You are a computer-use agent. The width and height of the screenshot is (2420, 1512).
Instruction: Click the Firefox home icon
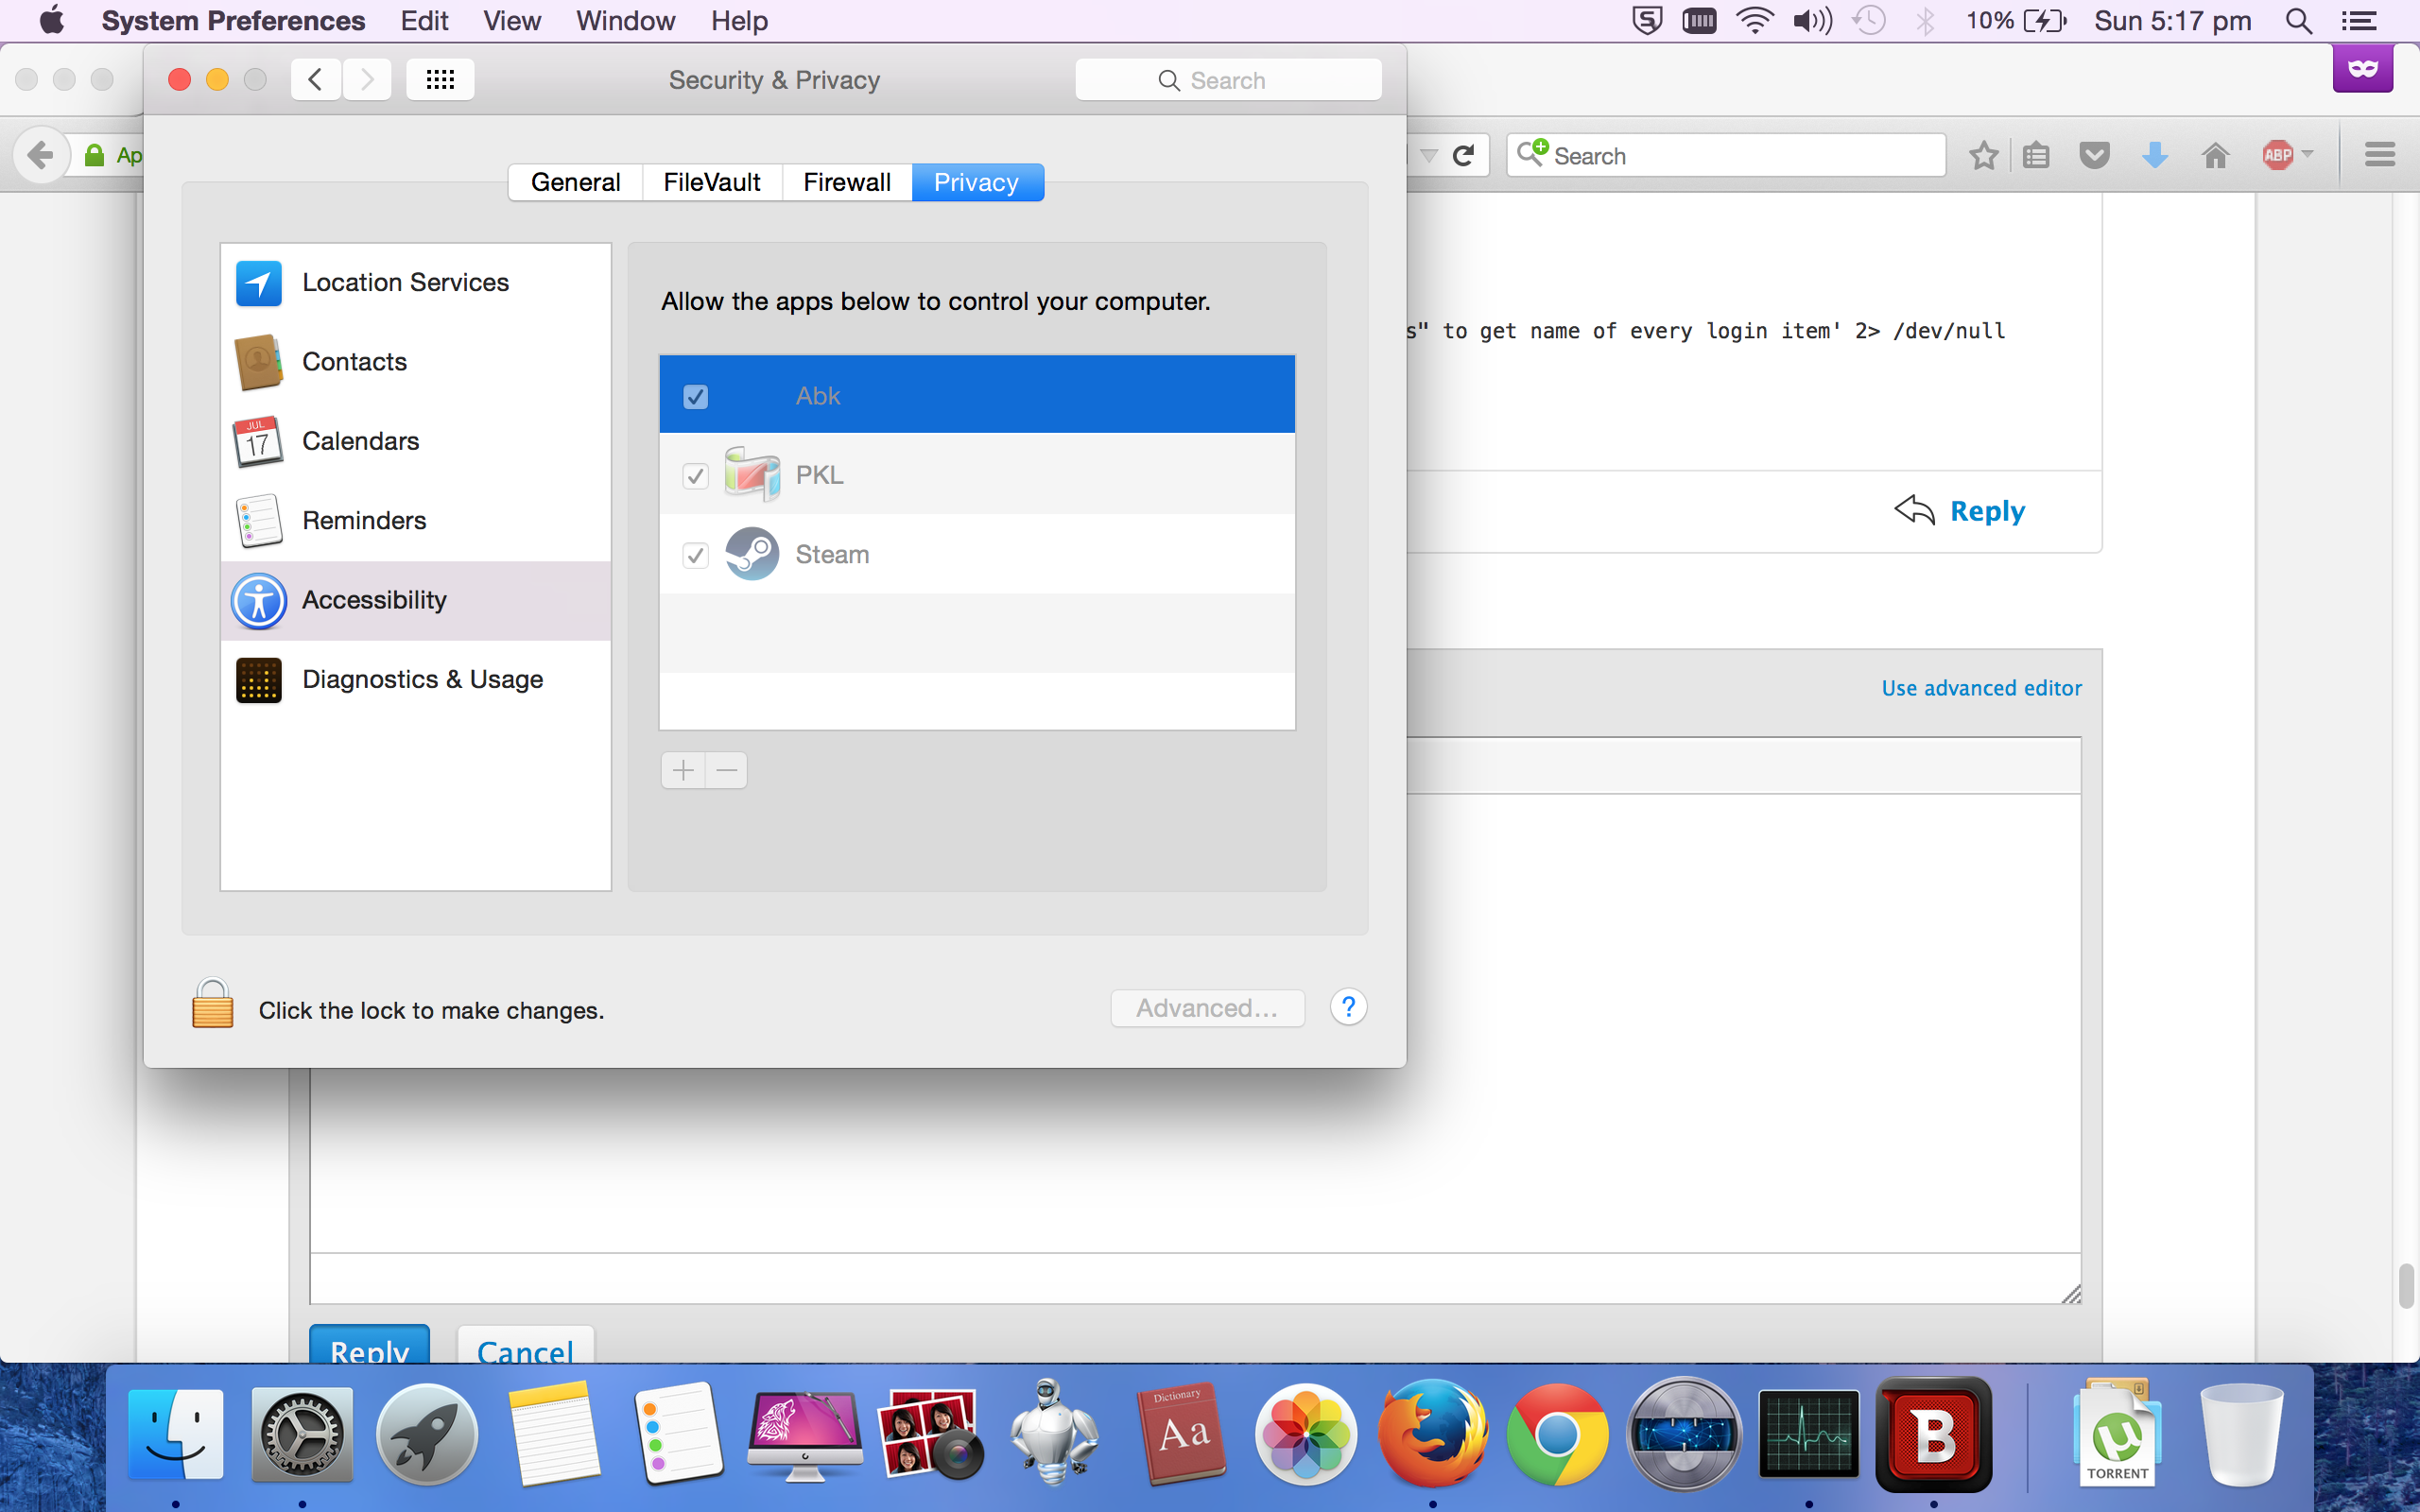point(2215,155)
